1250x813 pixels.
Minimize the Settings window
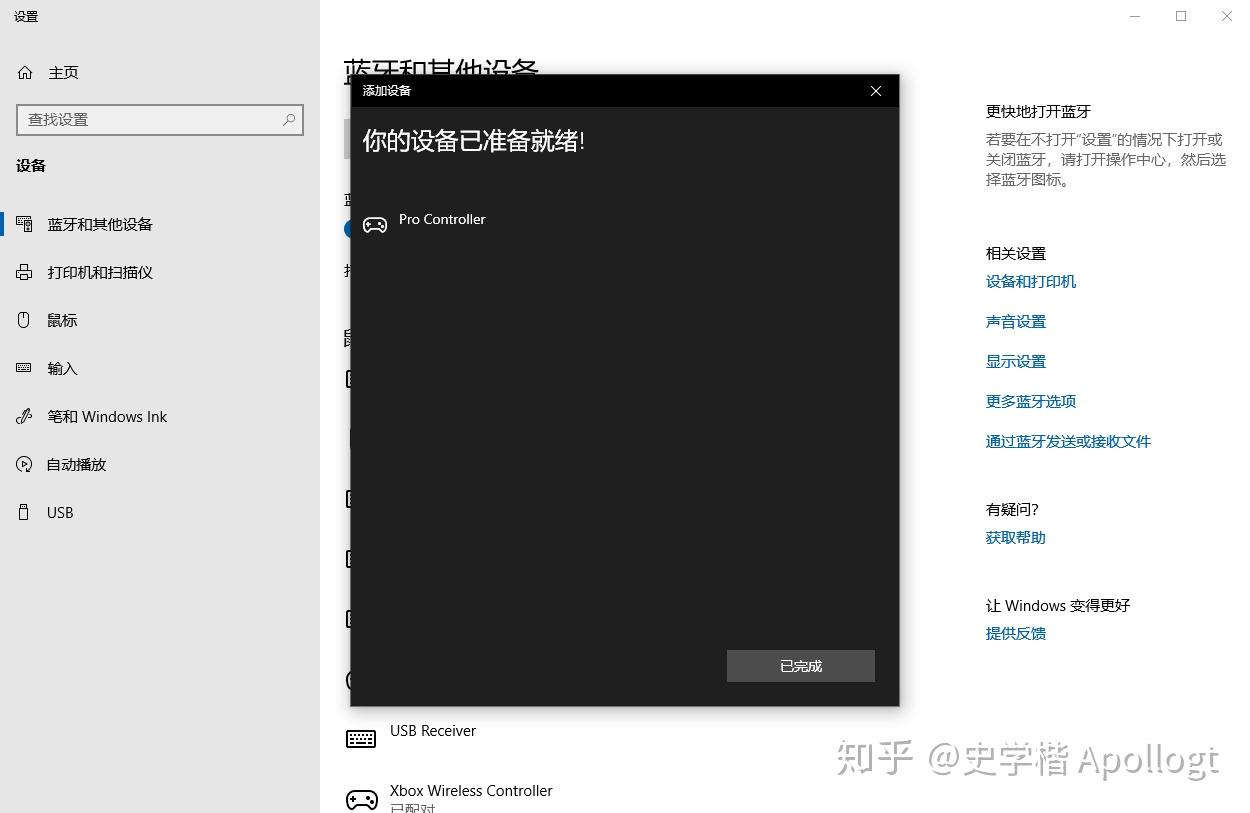(1135, 16)
